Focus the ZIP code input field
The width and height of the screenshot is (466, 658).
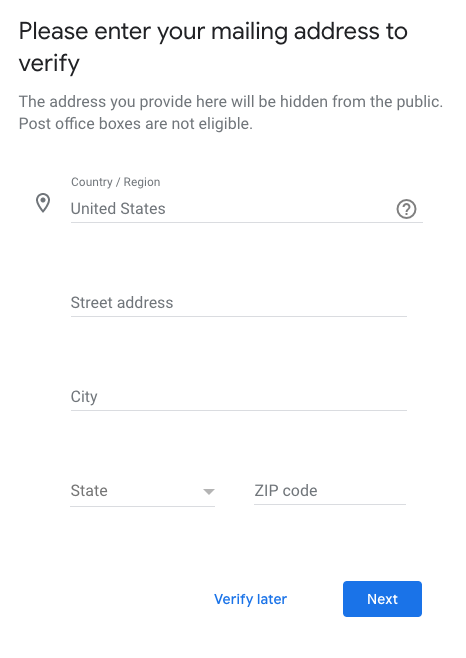click(330, 491)
